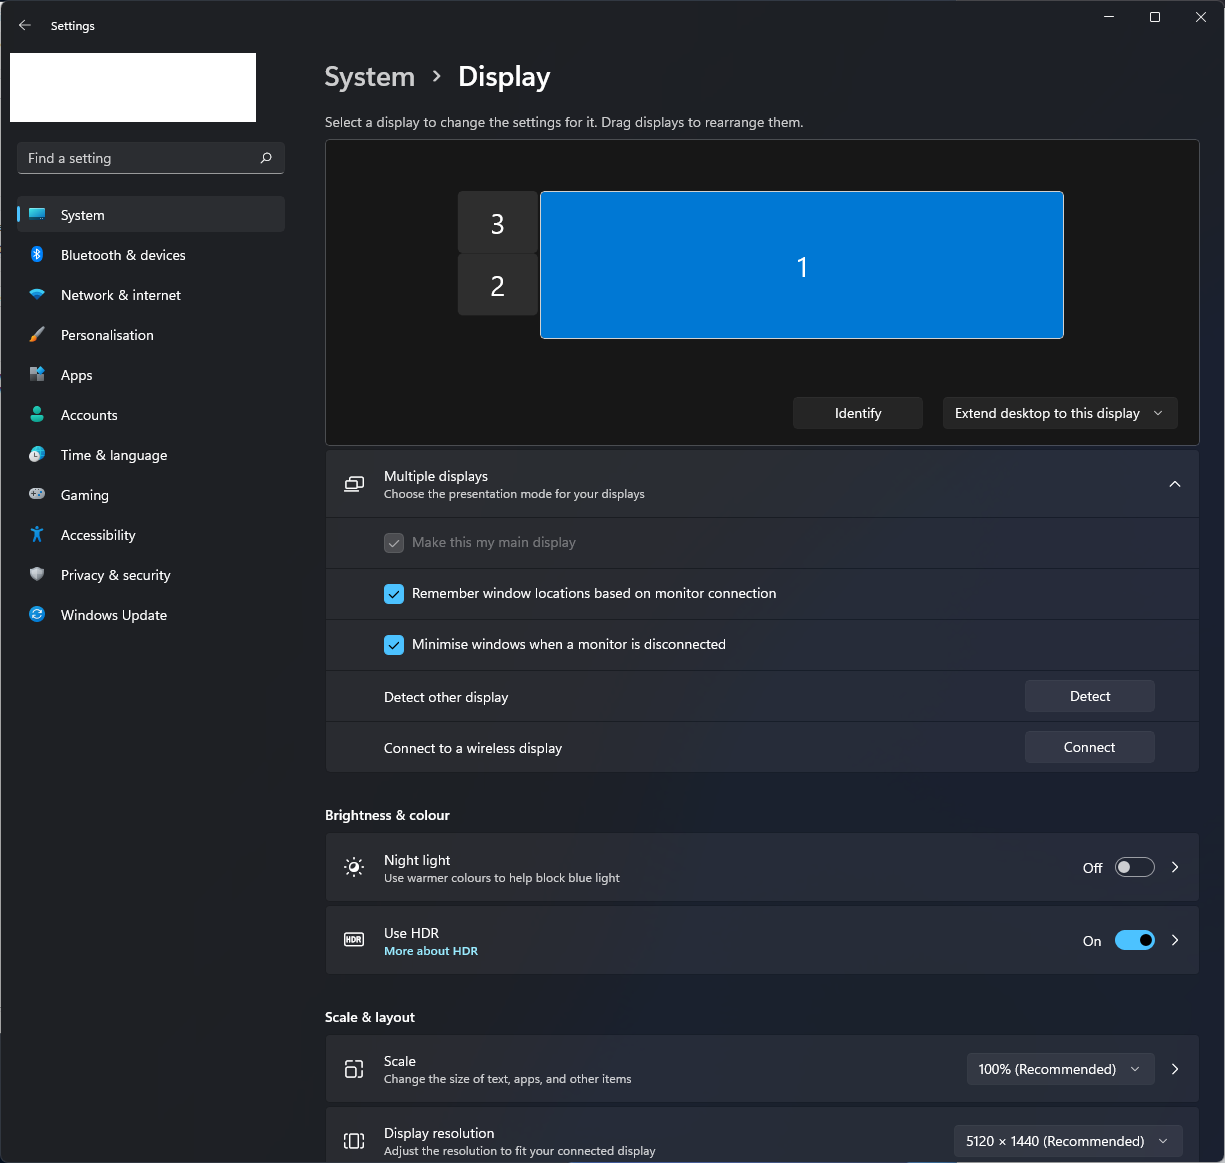The image size is (1225, 1163).
Task: Collapse the Multiple displays section
Action: 1175,484
